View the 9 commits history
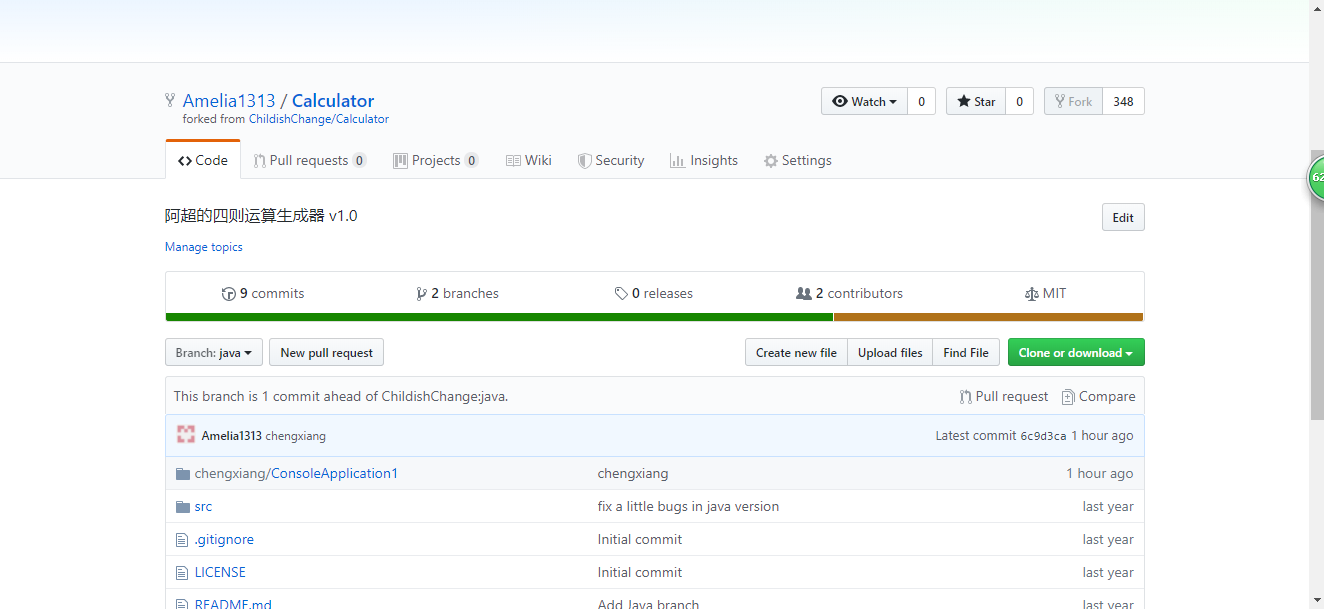This screenshot has width=1324, height=609. point(263,293)
